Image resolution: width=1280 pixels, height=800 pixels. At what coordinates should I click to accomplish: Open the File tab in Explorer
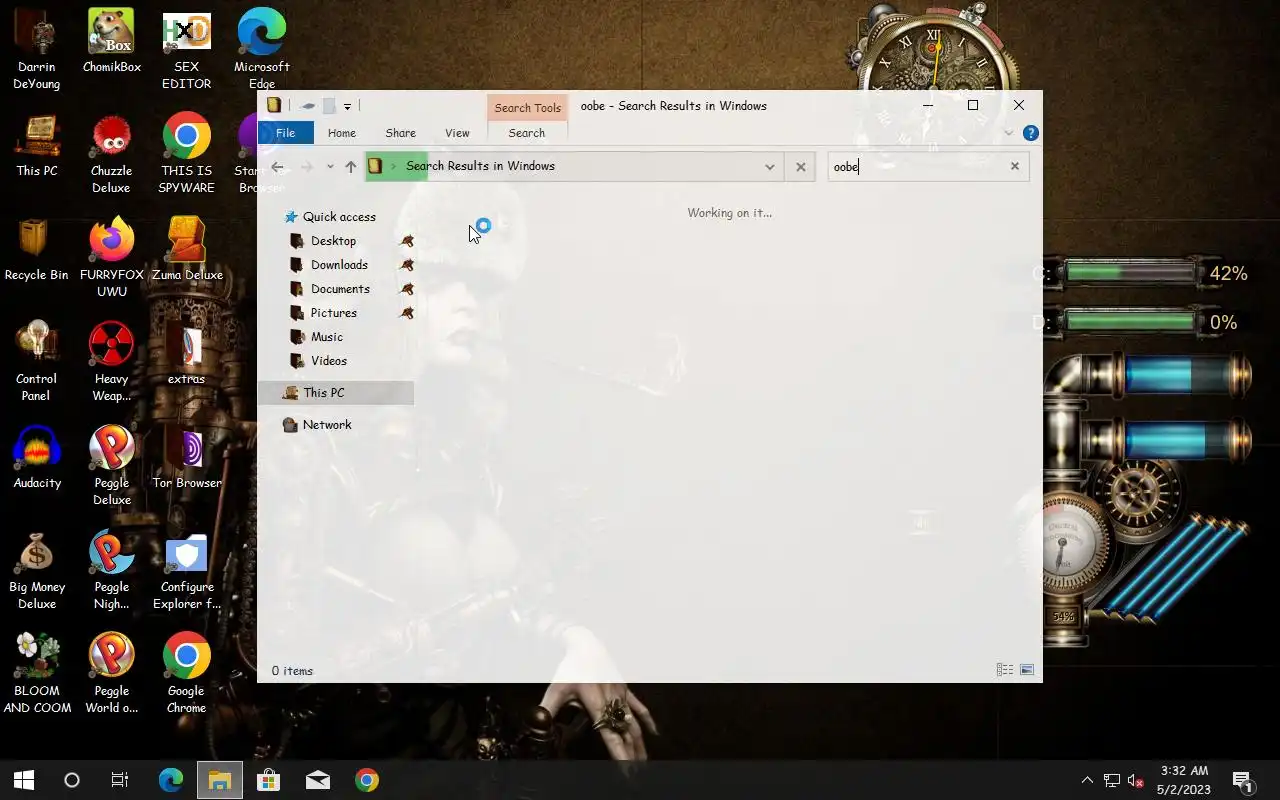click(x=285, y=133)
